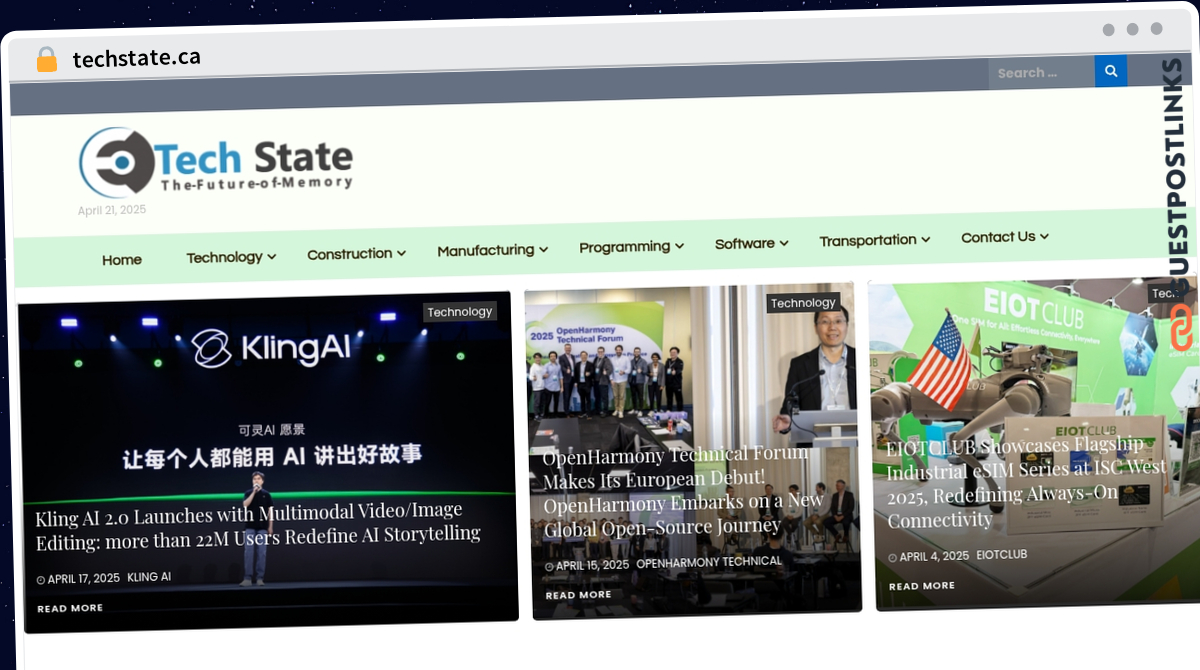Click the Technology tag on the Kling AI card
Screen dimensions: 1200x670
click(460, 312)
